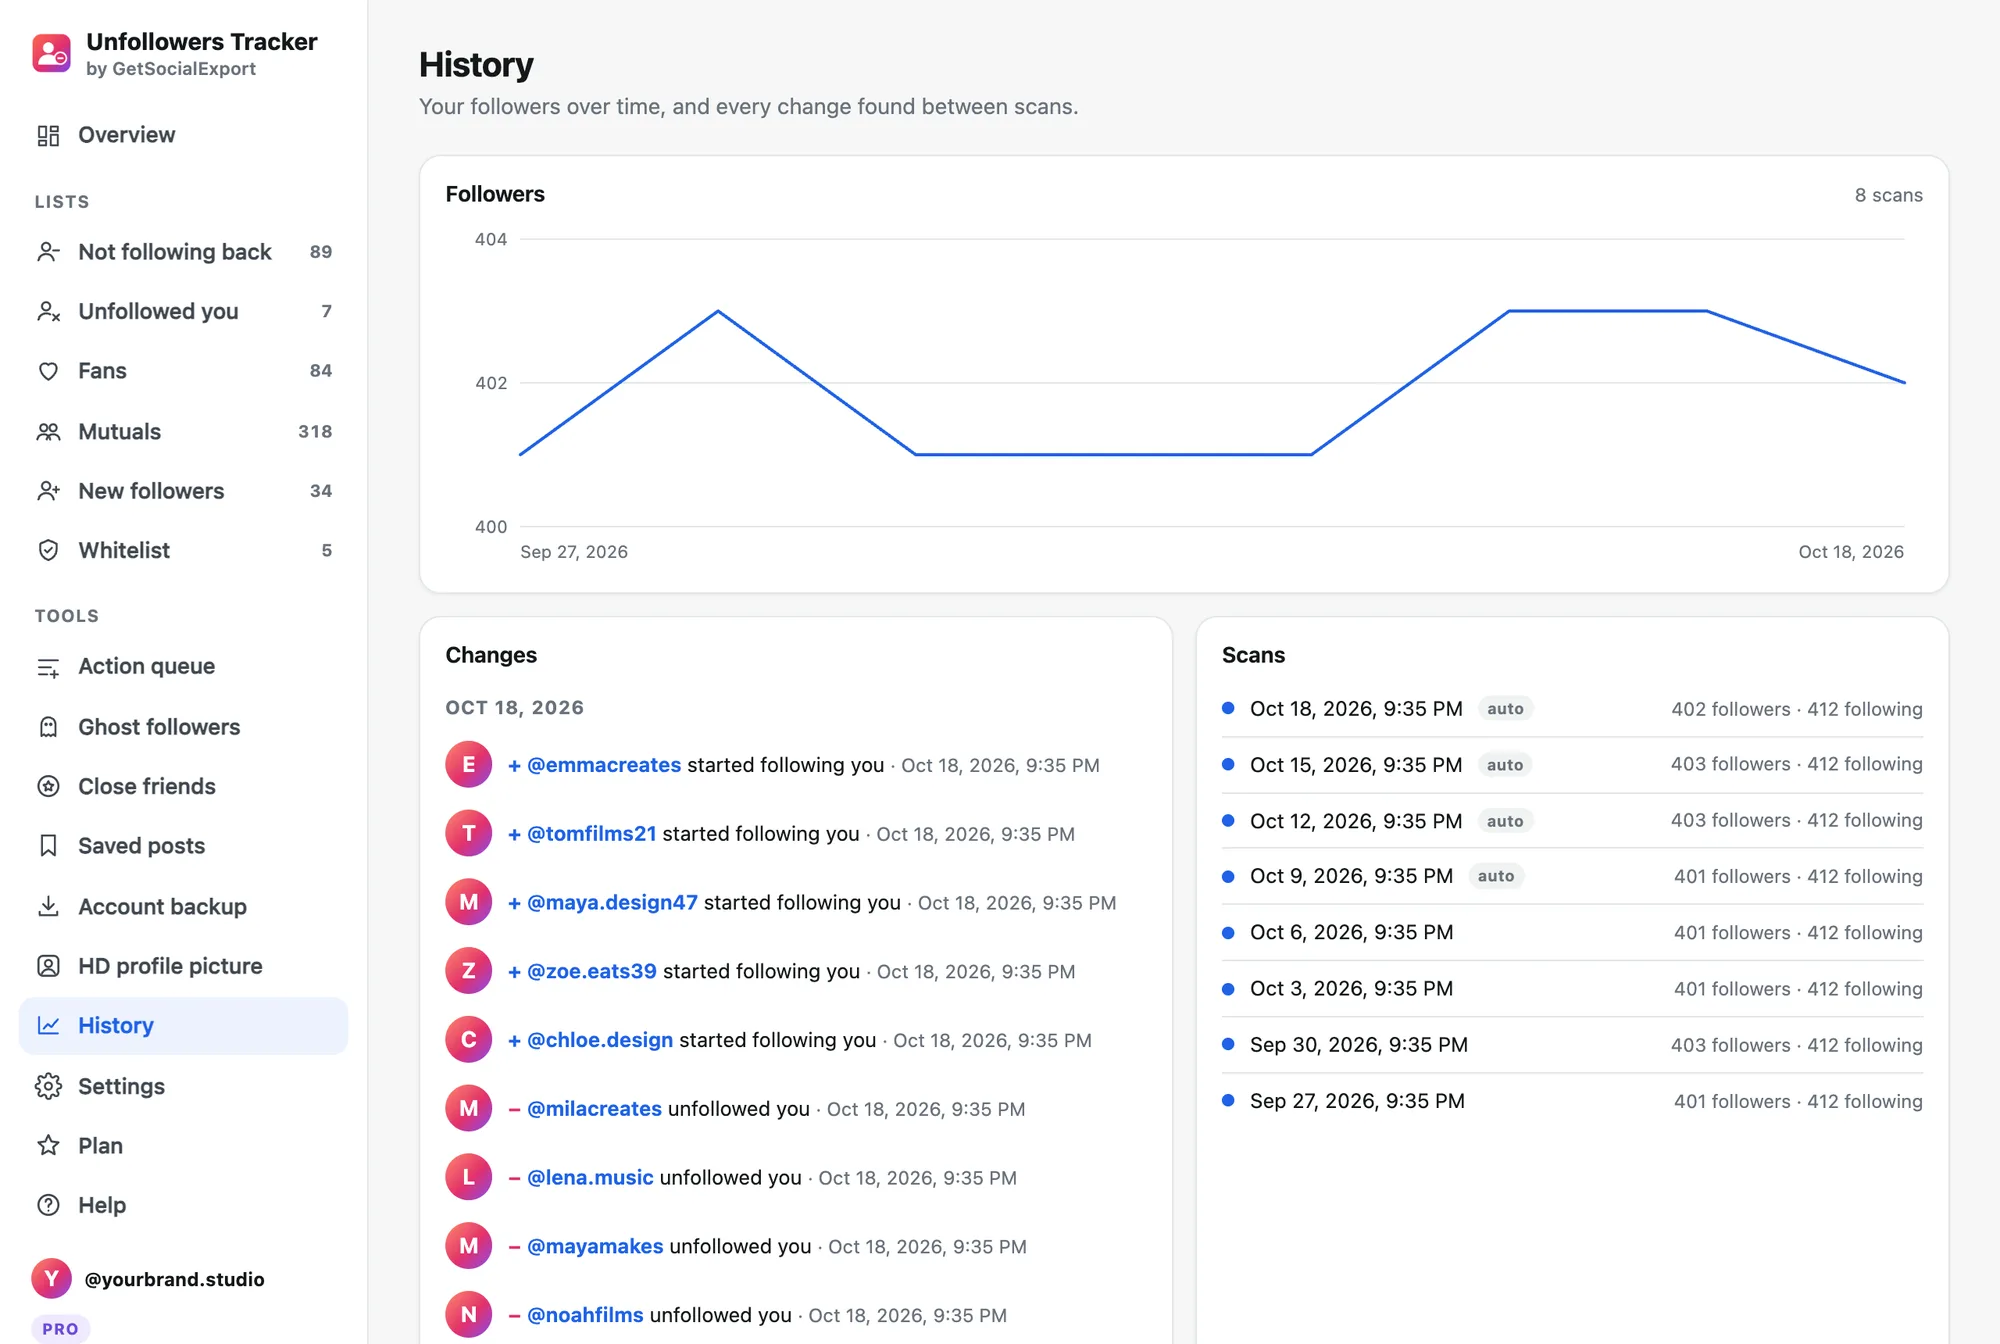The height and width of the screenshot is (1344, 2000).
Task: Click the Oct 6, 2026 scan entry
Action: [x=1572, y=932]
